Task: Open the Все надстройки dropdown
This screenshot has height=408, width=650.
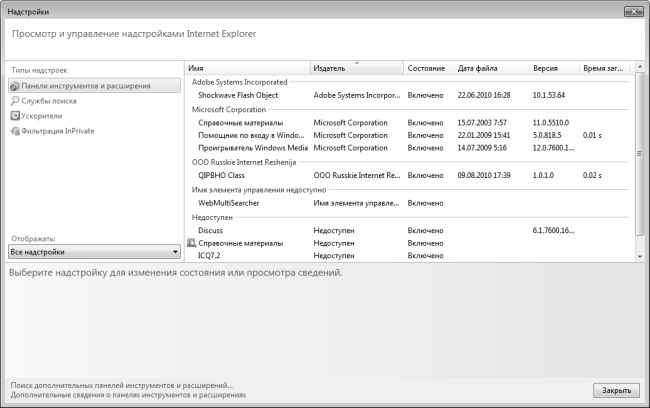Action: click(94, 252)
